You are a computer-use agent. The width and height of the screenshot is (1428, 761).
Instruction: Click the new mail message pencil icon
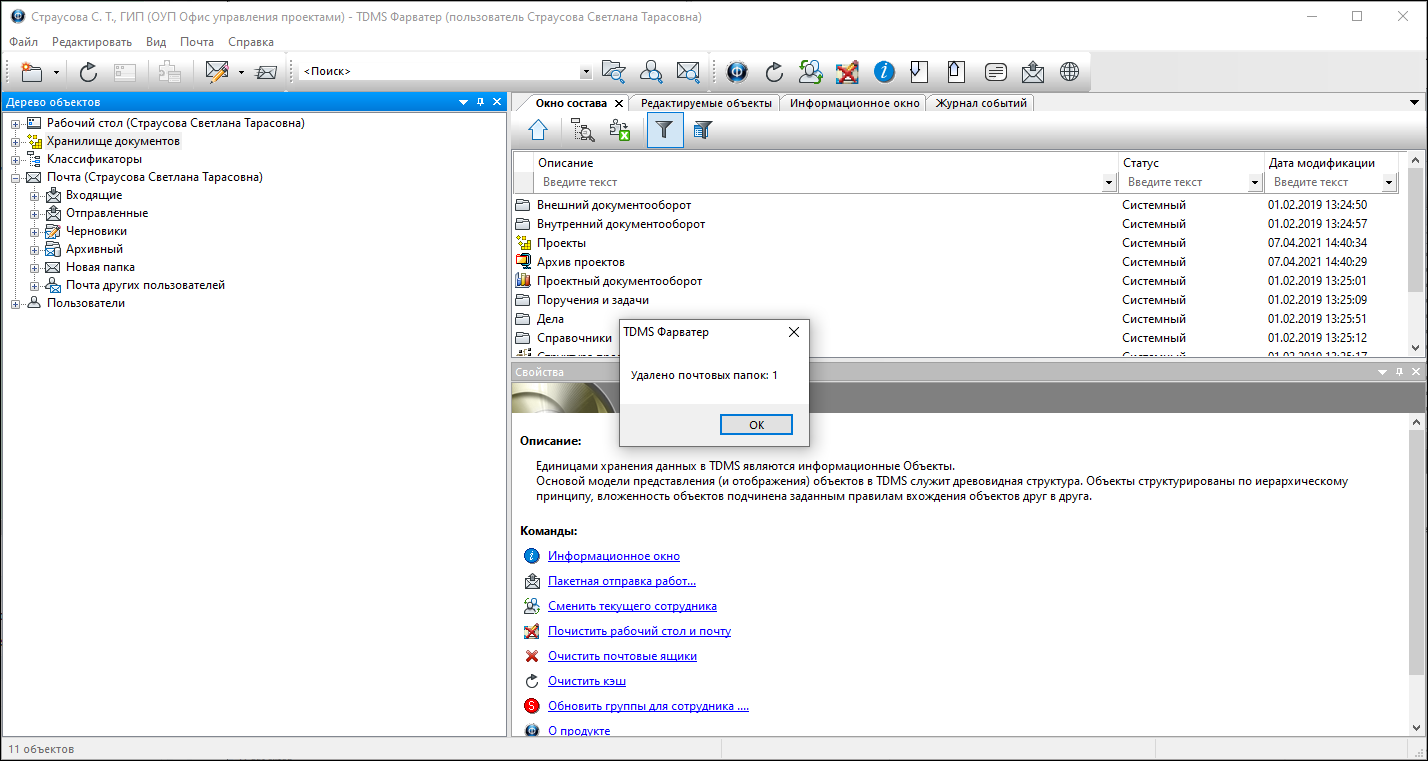216,71
